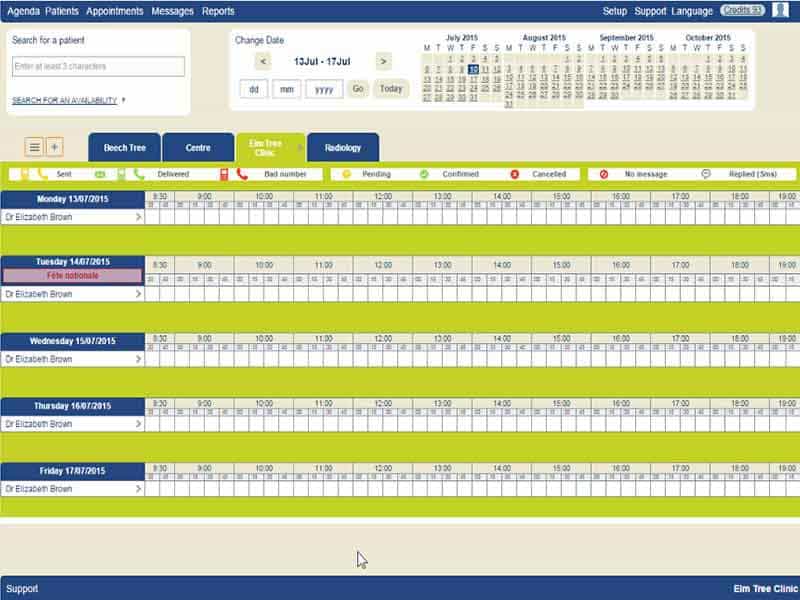This screenshot has height=600, width=800.
Task: Expand Dr Elizabeth Brown row on Friday
Action: tap(139, 489)
